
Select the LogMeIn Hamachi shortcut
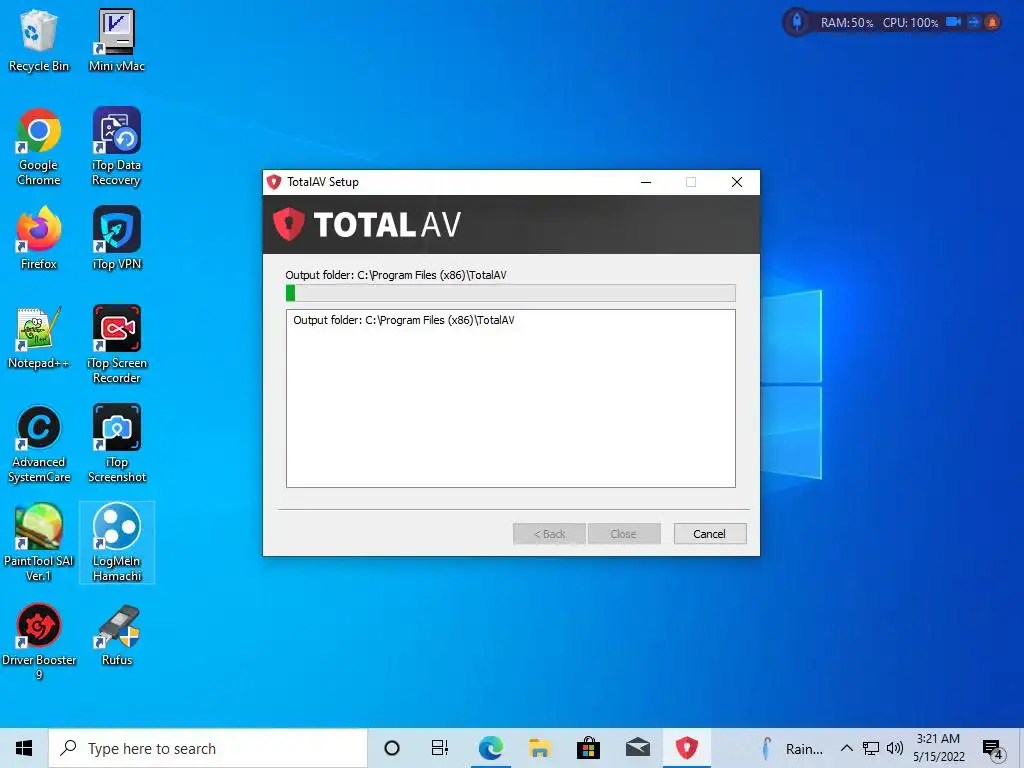coord(117,543)
